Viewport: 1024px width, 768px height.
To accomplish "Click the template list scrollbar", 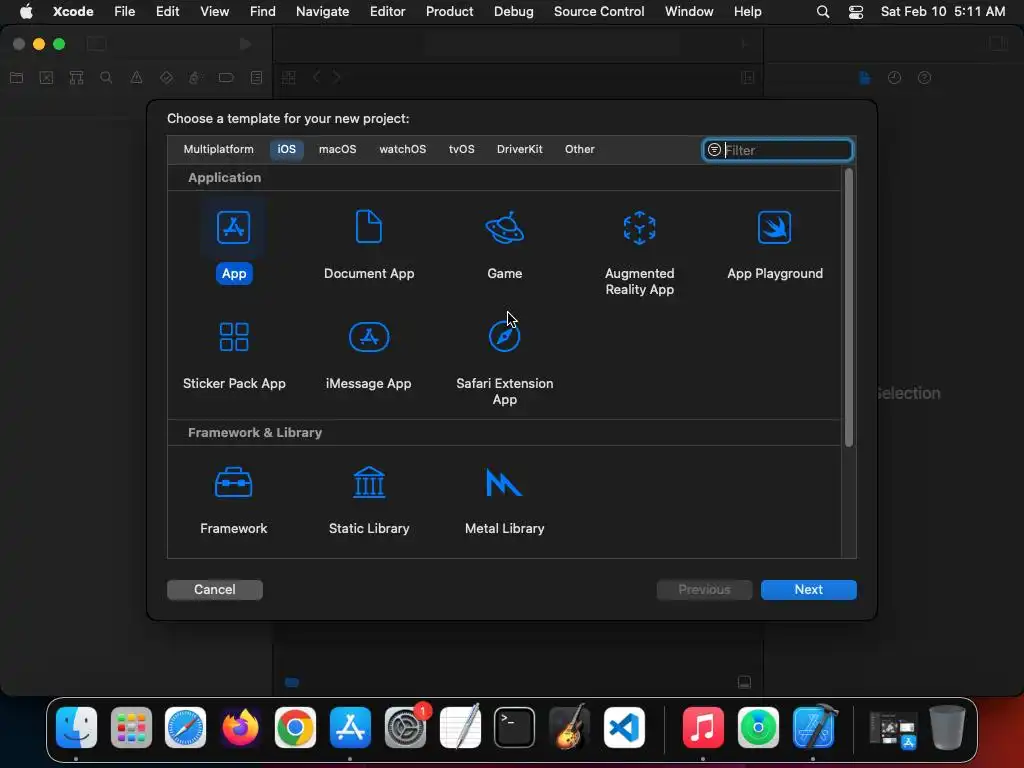I will pyautogui.click(x=848, y=308).
